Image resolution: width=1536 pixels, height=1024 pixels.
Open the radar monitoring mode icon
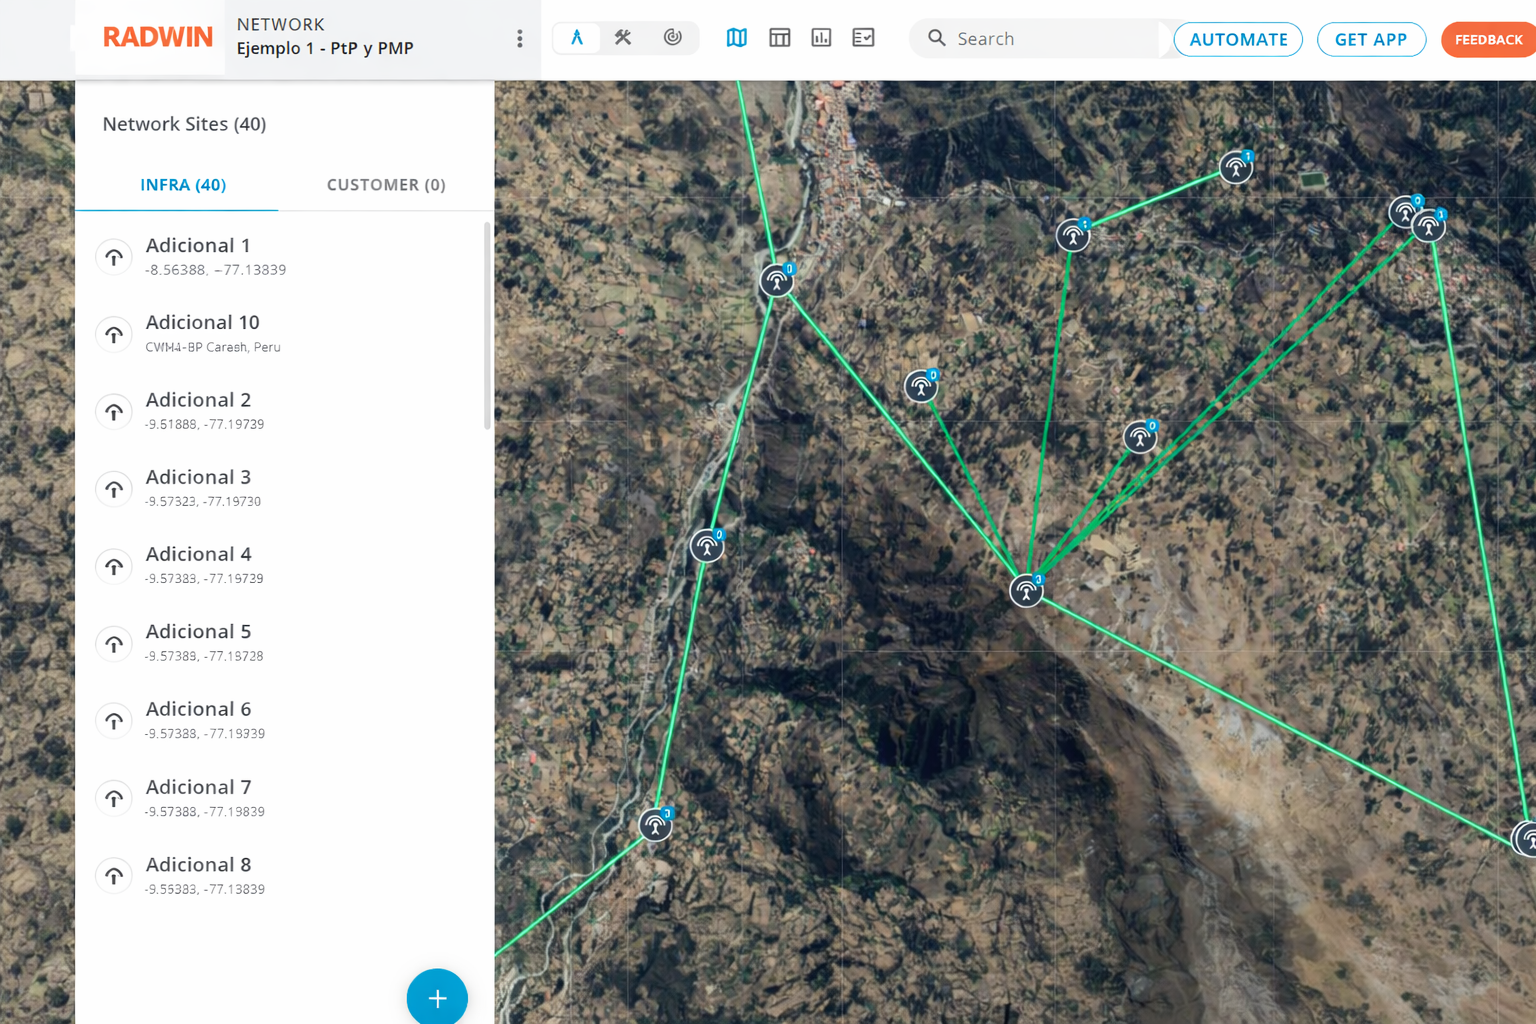[x=673, y=38]
